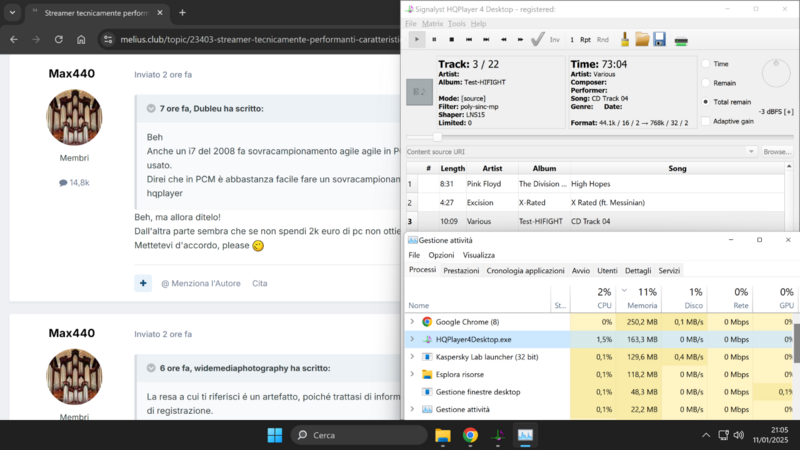Reload the page in Chrome

(x=59, y=40)
